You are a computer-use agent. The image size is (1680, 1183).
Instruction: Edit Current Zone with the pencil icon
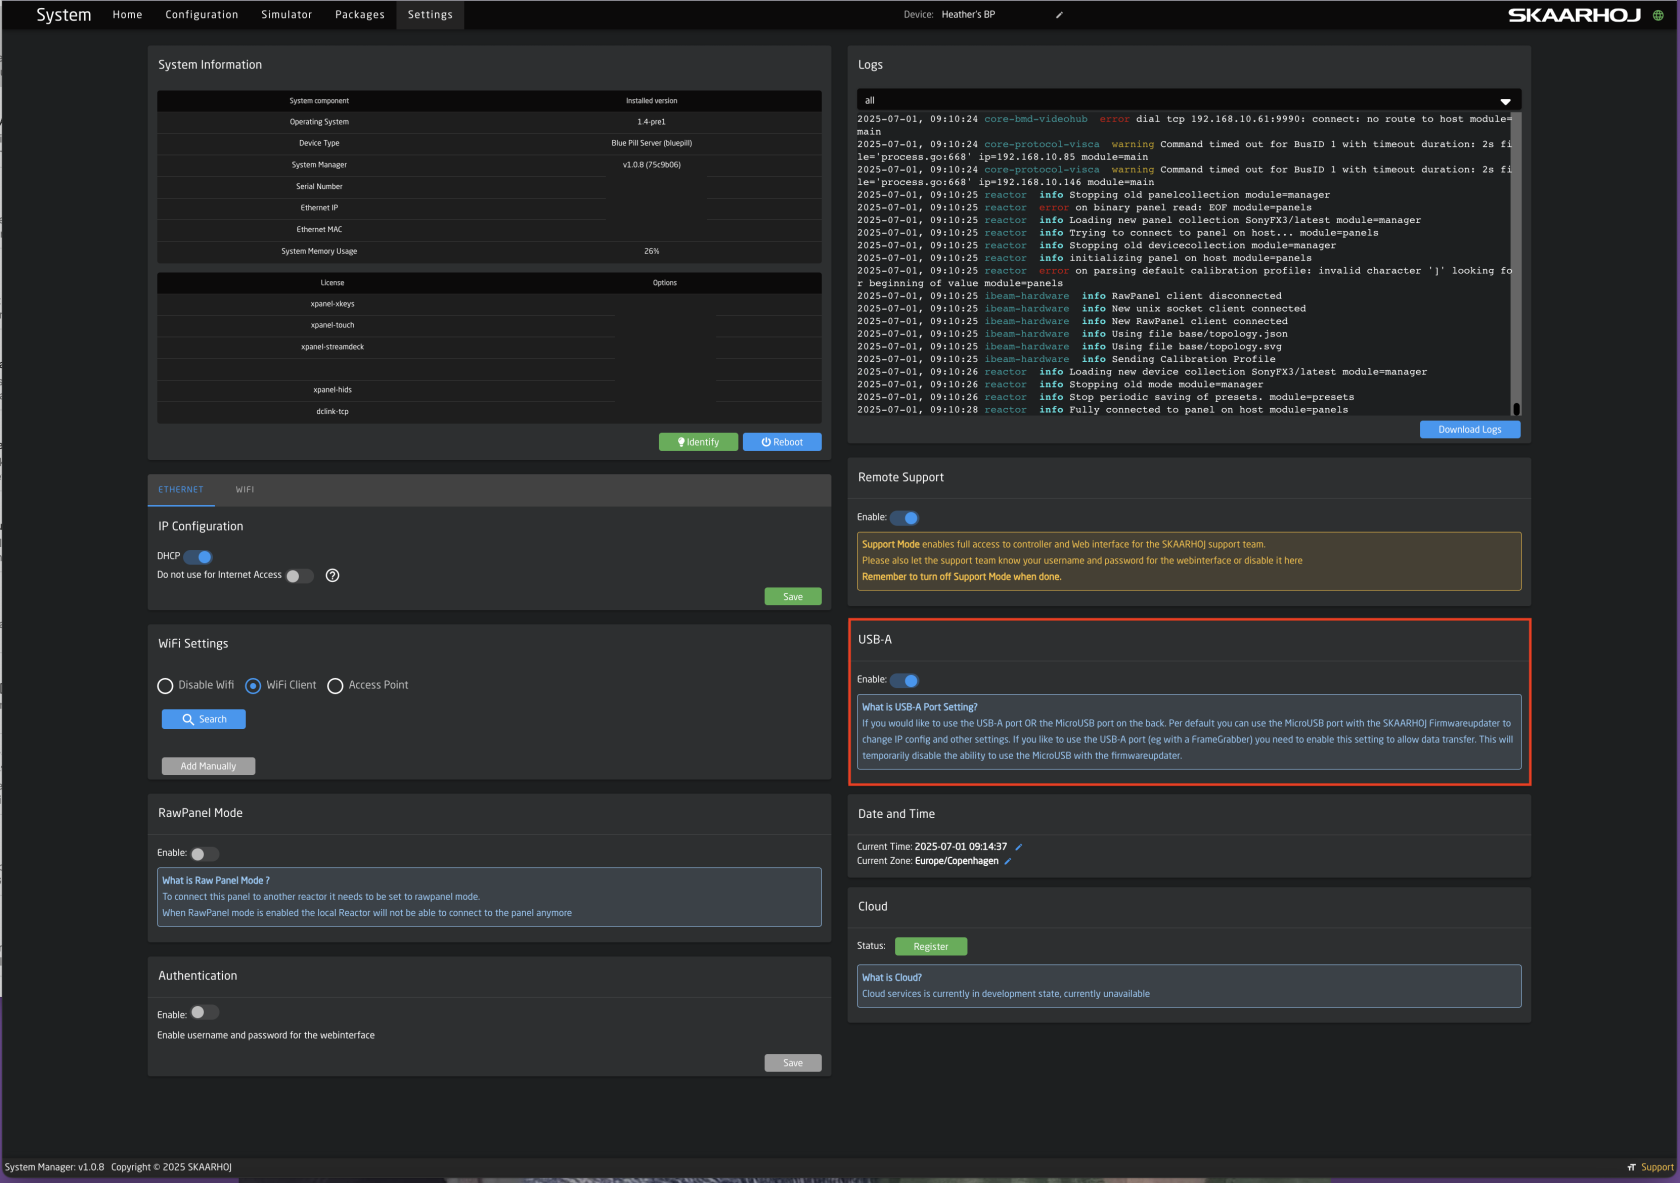[1008, 861]
